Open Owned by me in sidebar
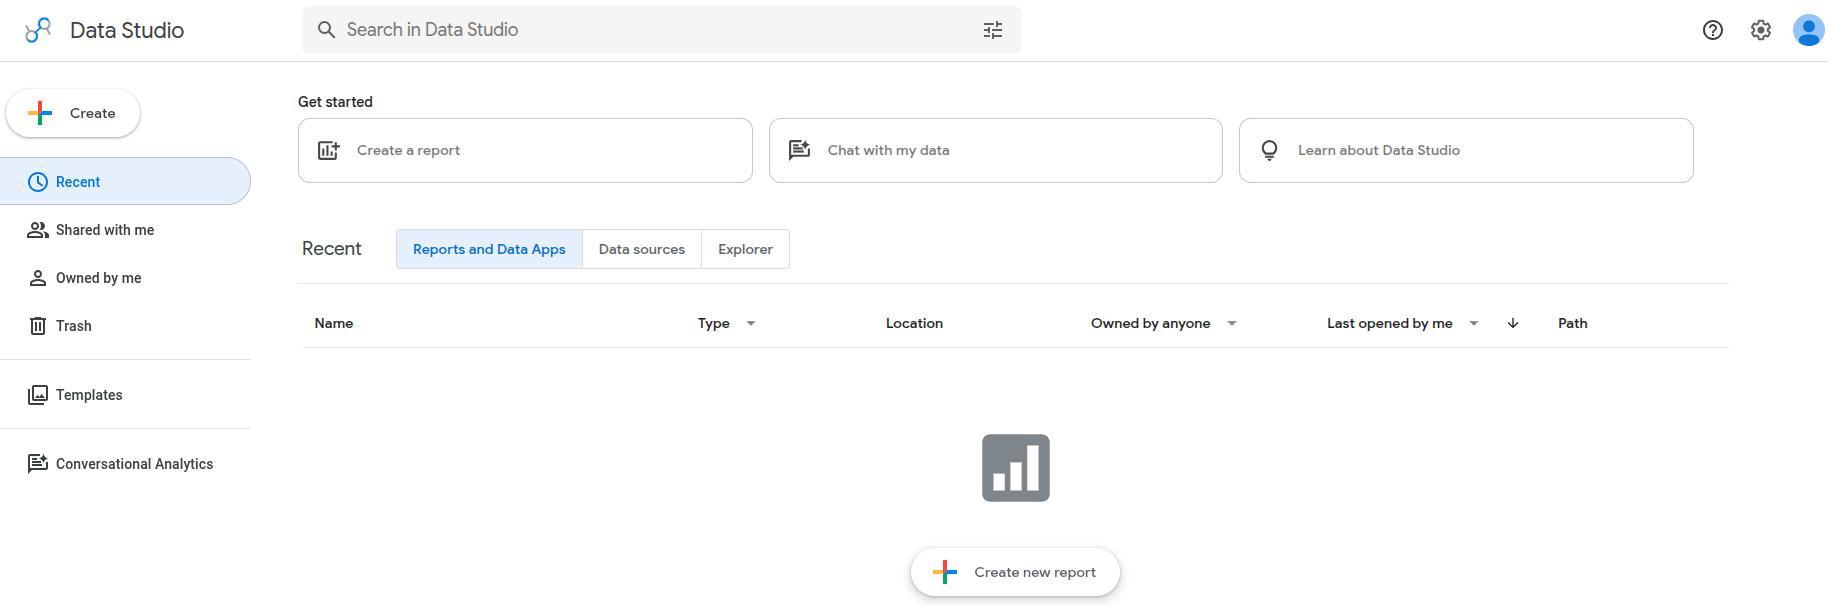The height and width of the screenshot is (605, 1828). pyautogui.click(x=125, y=278)
